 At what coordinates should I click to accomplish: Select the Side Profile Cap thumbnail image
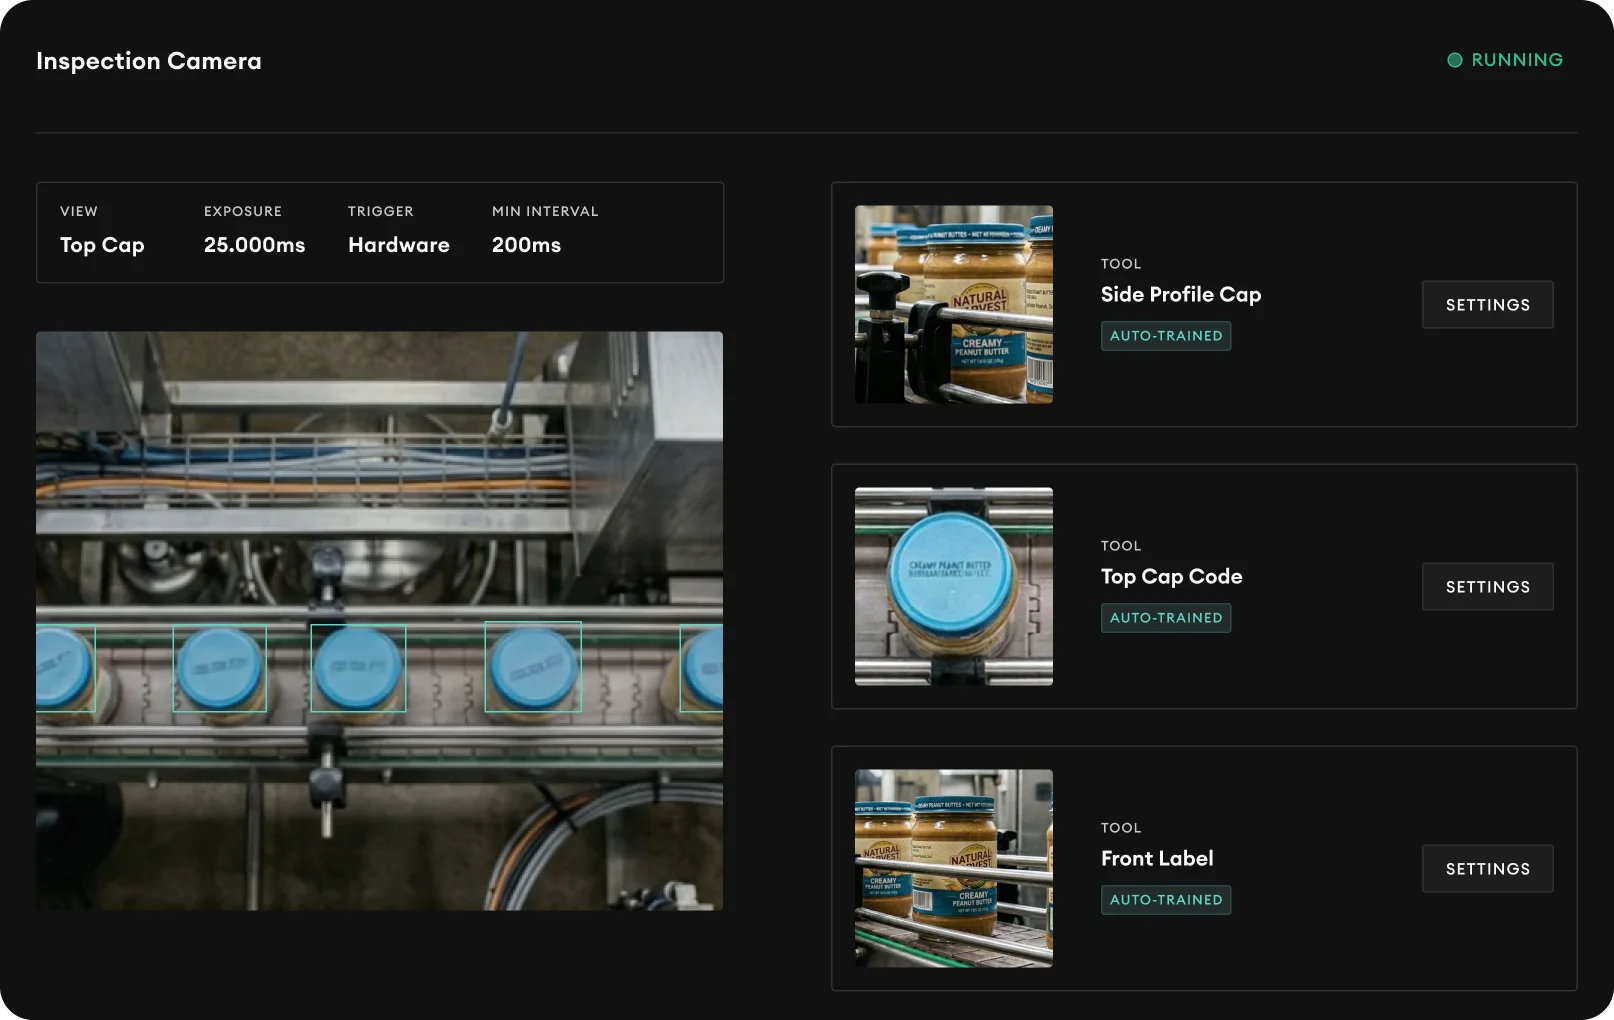[953, 305]
